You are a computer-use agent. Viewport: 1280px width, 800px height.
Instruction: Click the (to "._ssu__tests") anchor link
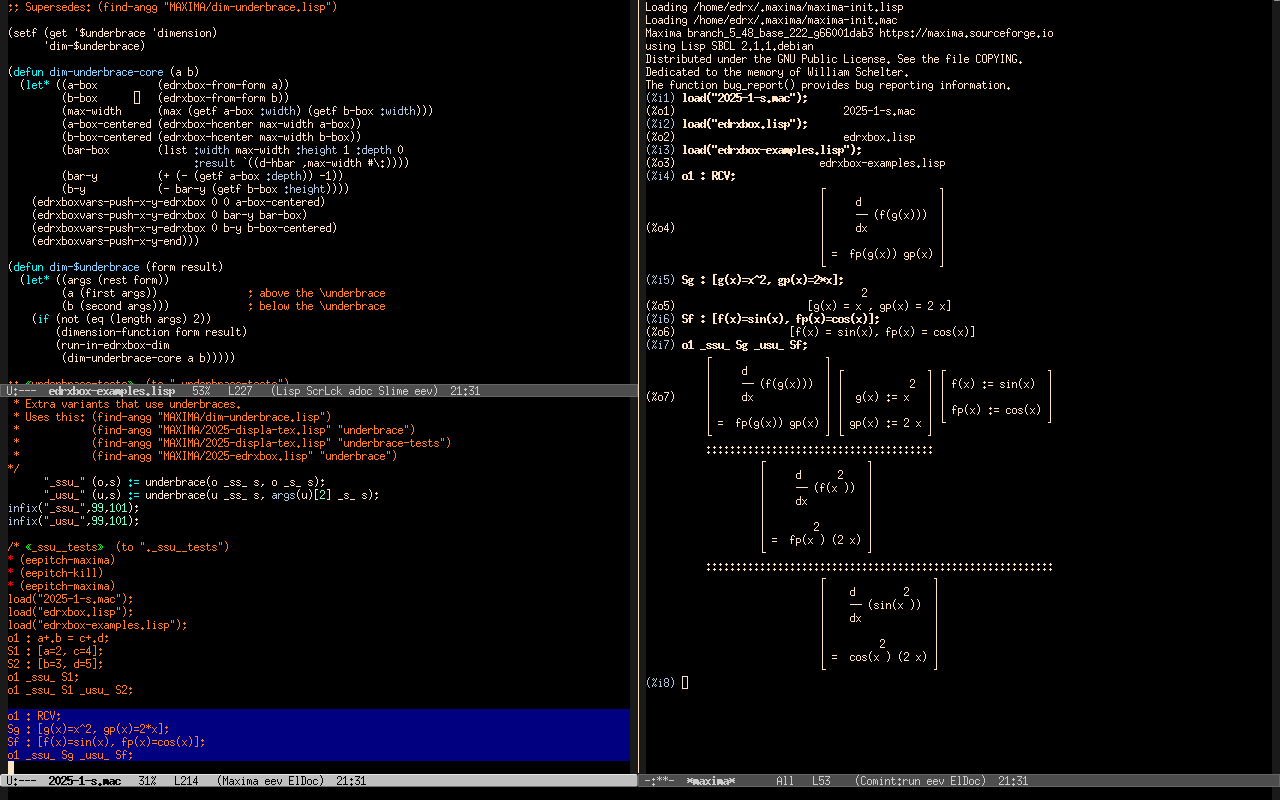[172, 547]
